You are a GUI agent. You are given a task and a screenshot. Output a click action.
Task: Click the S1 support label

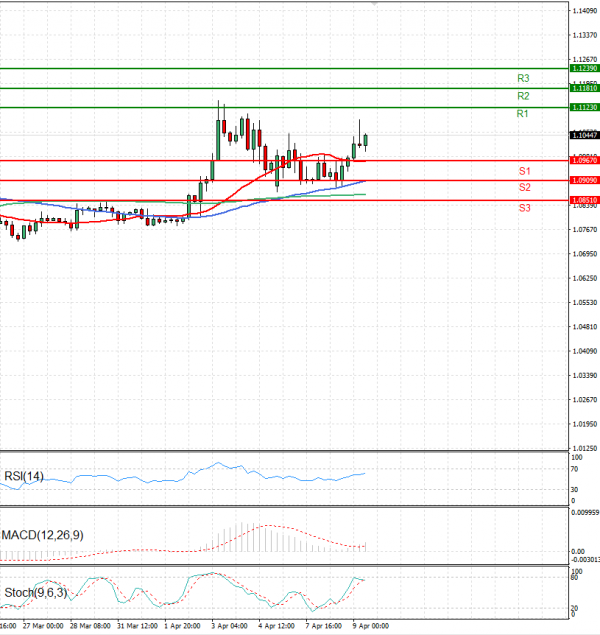524,171
